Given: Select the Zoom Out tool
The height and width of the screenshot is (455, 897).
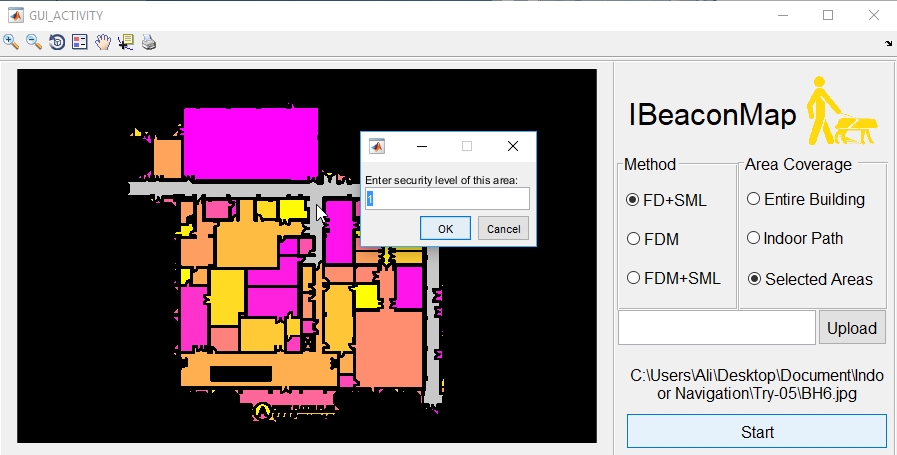Looking at the screenshot, I should pos(34,42).
